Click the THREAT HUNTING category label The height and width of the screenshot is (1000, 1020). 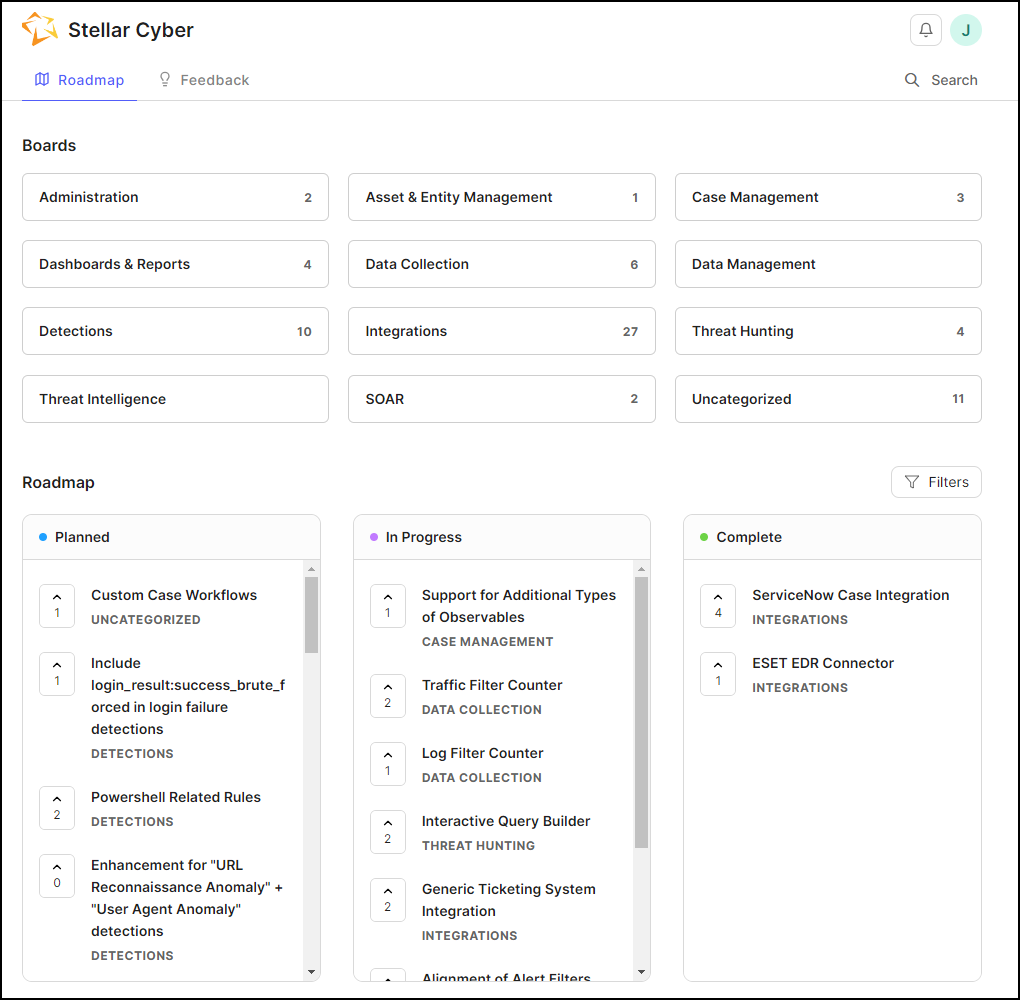tap(478, 846)
